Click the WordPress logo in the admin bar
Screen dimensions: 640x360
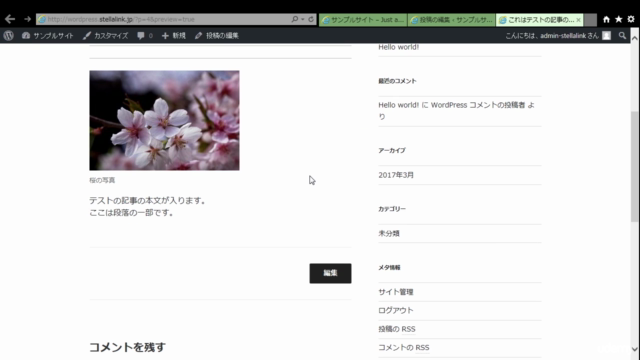9,36
